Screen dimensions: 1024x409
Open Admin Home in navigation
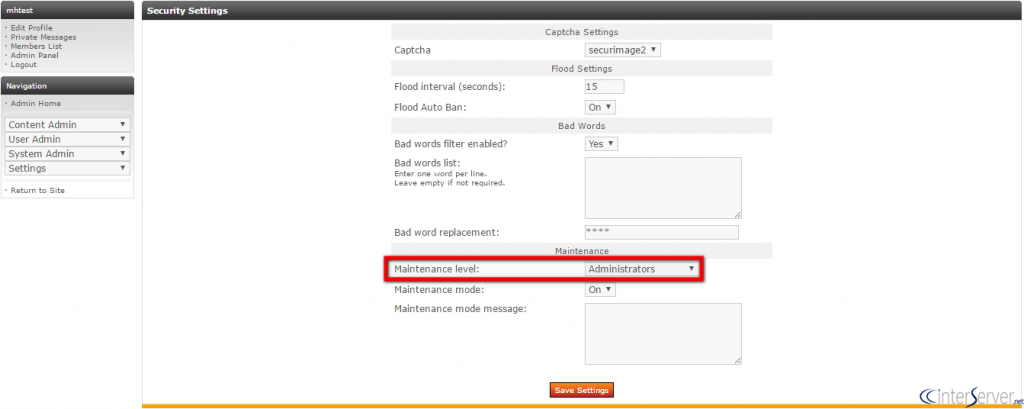tap(35, 103)
